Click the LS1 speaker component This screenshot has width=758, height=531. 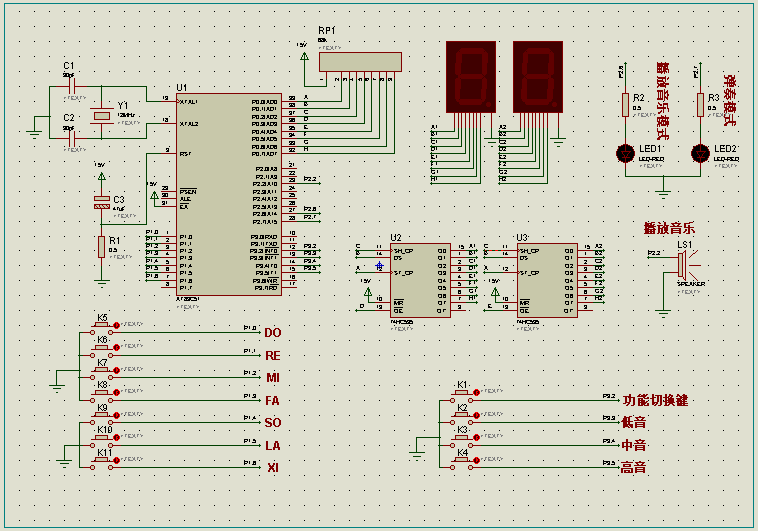tap(683, 264)
